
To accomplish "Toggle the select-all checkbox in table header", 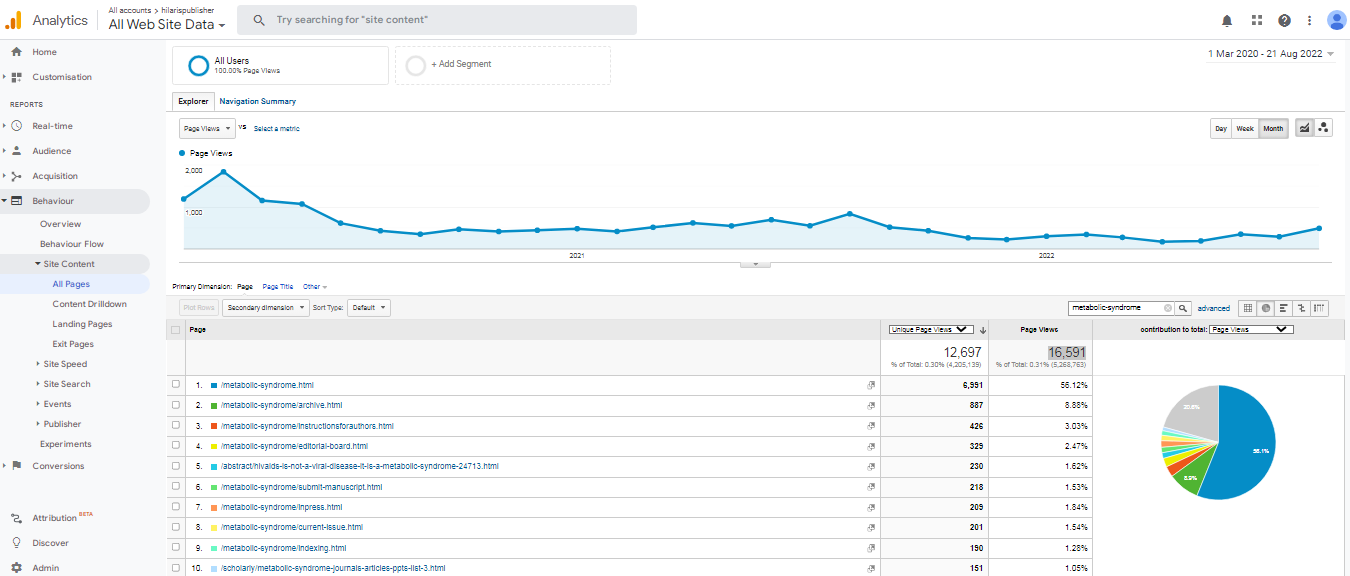I will tap(176, 329).
